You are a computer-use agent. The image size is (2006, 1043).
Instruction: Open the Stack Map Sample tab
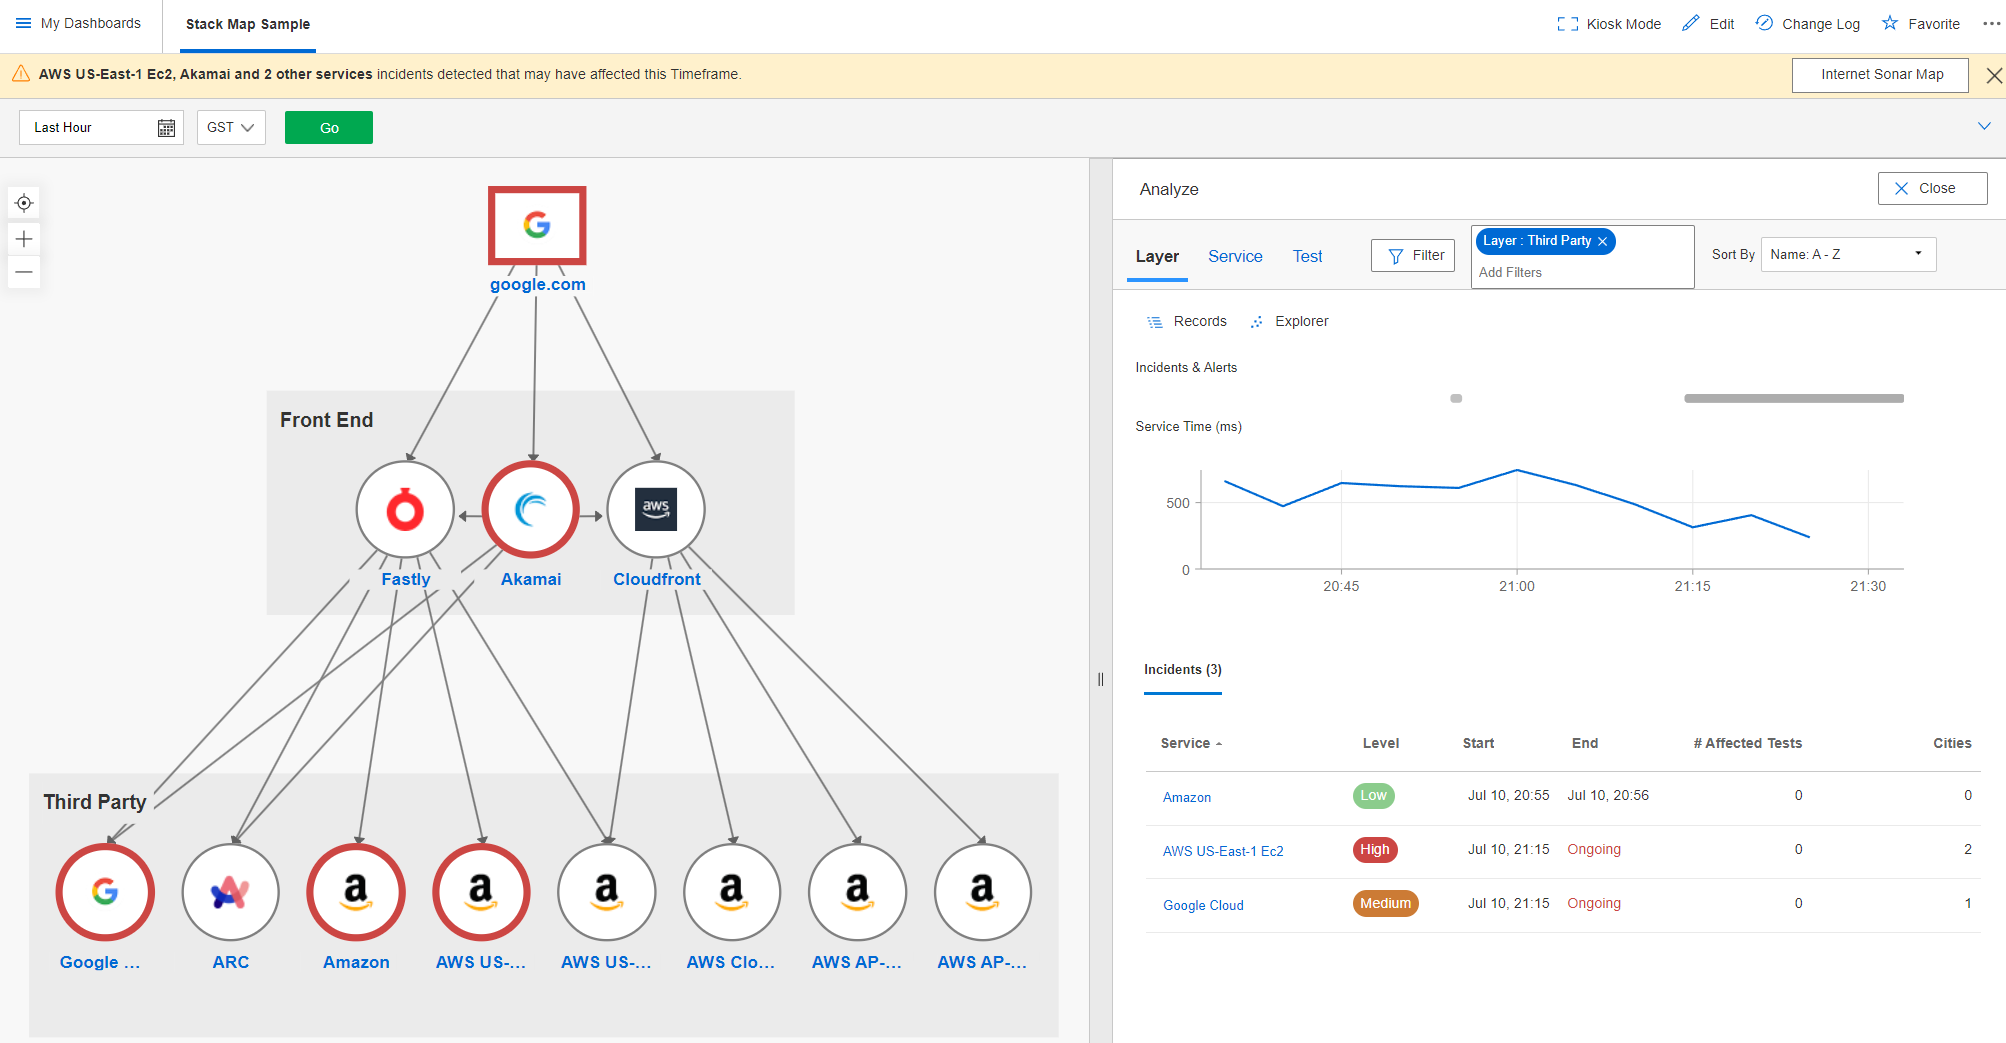point(248,24)
